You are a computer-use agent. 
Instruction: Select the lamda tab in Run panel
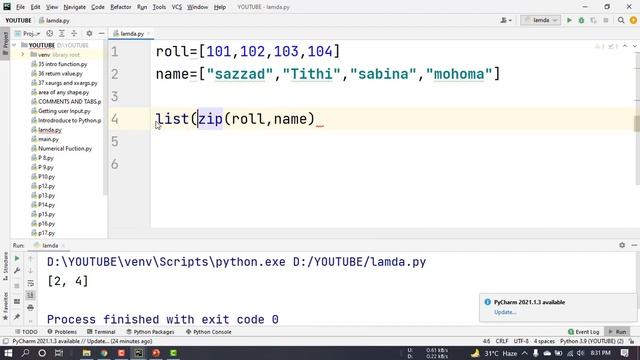(x=50, y=245)
